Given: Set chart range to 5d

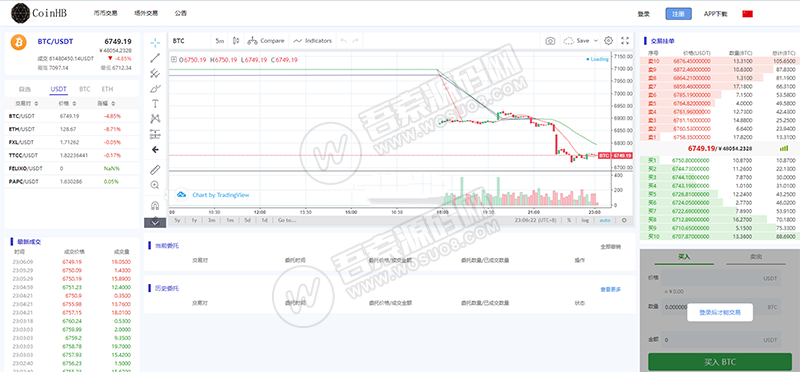Looking at the screenshot, I should [x=247, y=220].
